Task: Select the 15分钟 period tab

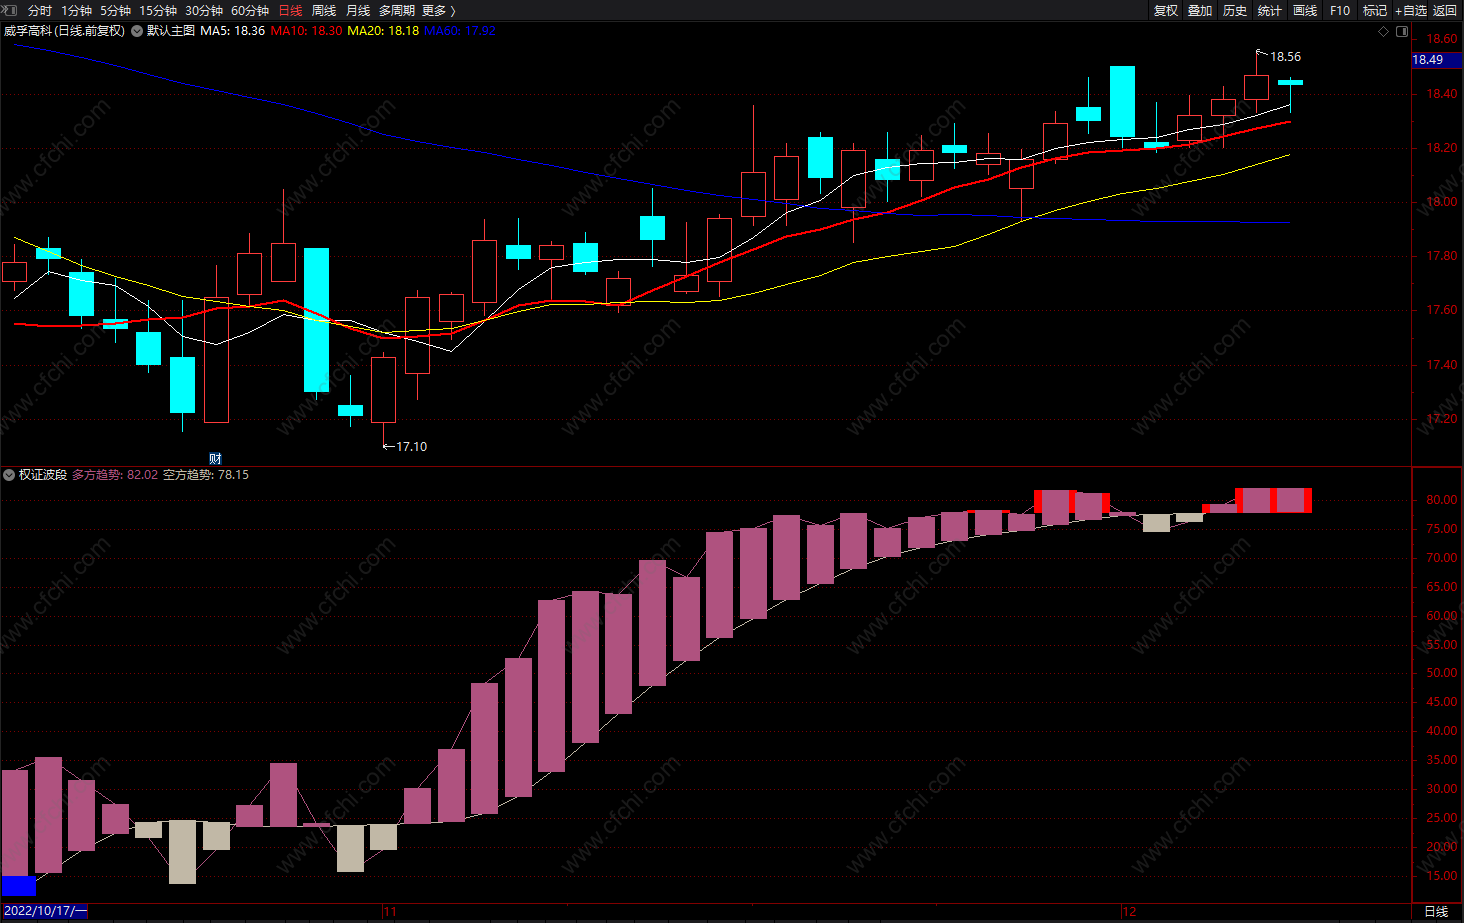Action: click(158, 10)
